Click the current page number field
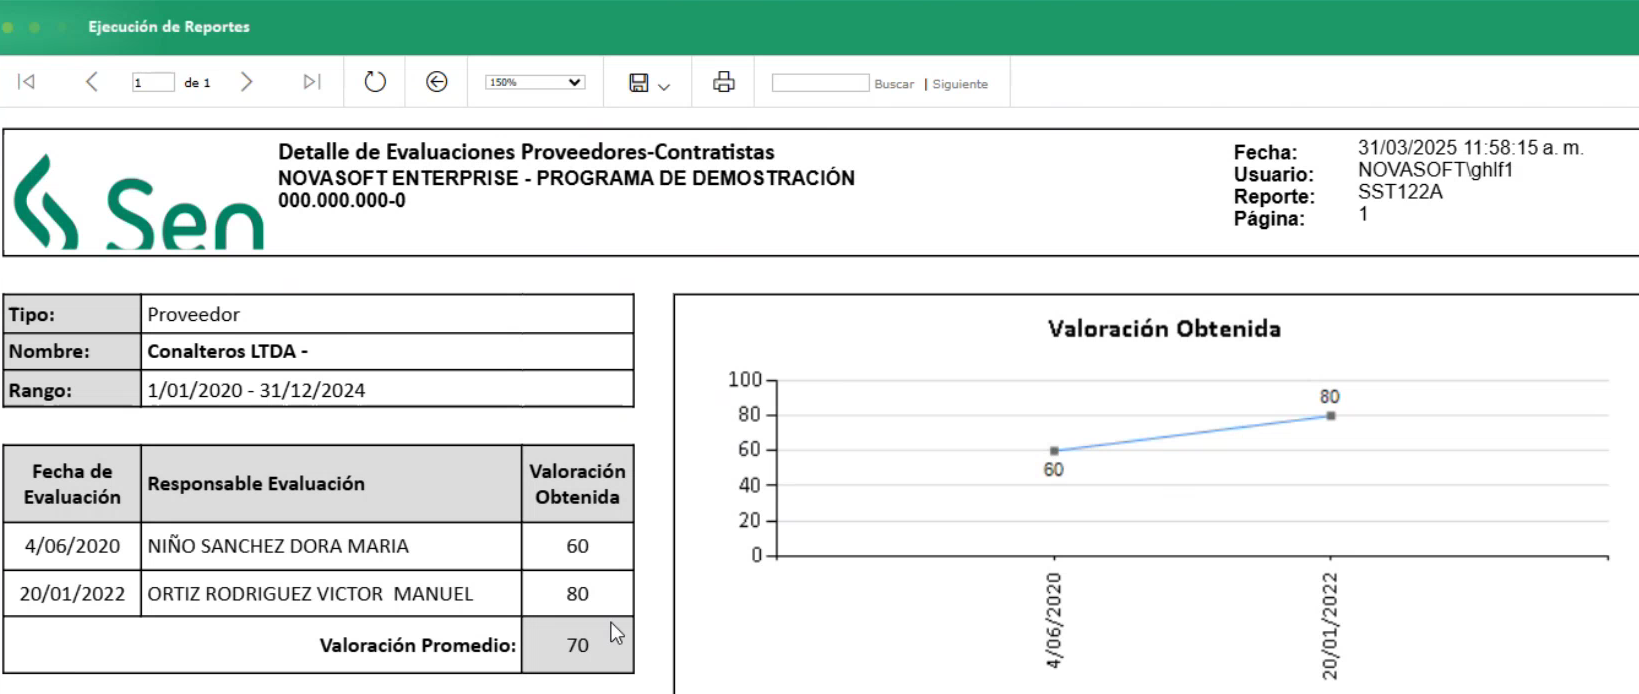 pos(153,82)
